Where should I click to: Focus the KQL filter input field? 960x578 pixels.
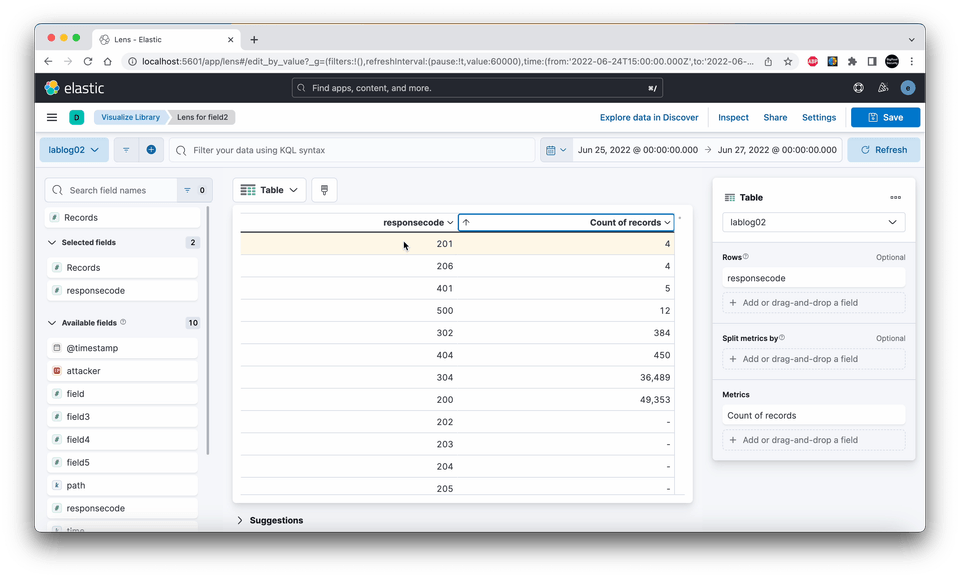point(353,149)
